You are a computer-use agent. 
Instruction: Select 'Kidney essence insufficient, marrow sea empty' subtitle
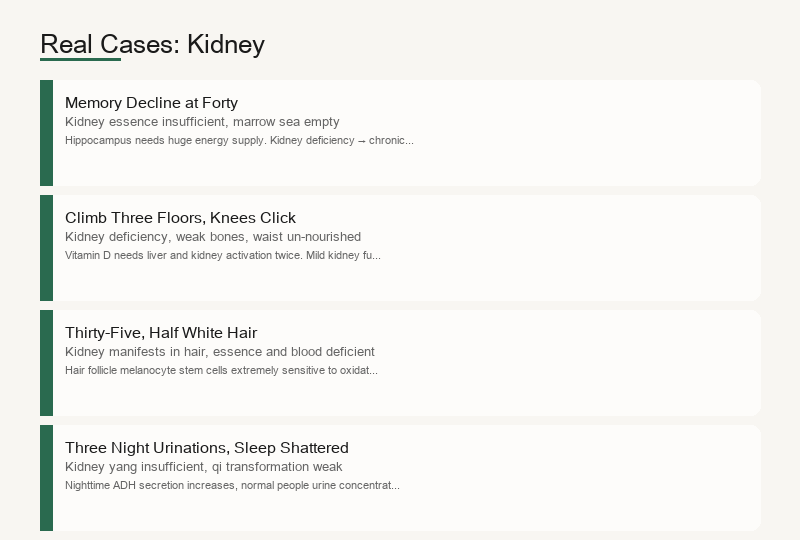(202, 121)
